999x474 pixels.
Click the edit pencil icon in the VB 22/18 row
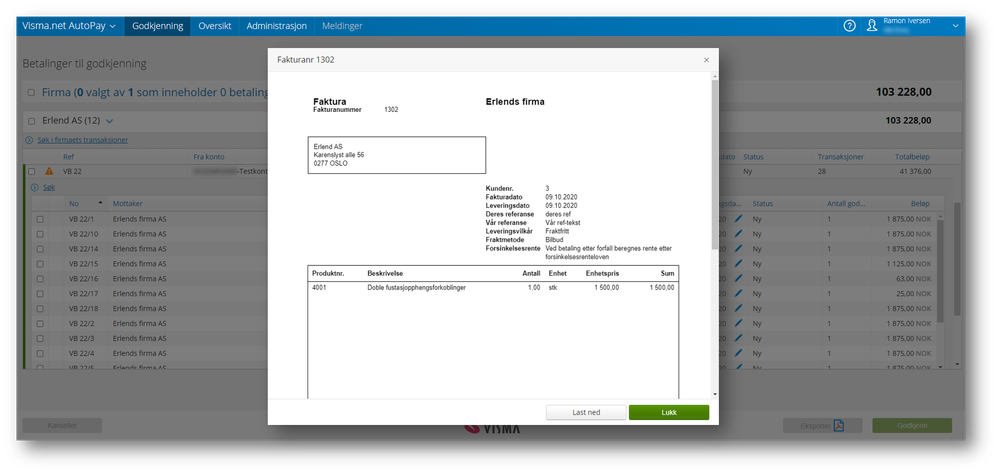(x=739, y=308)
